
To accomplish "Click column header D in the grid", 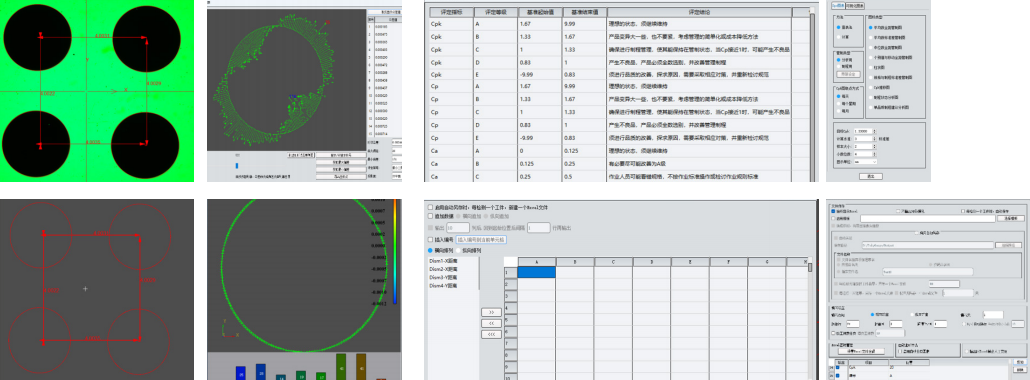I will coord(652,262).
